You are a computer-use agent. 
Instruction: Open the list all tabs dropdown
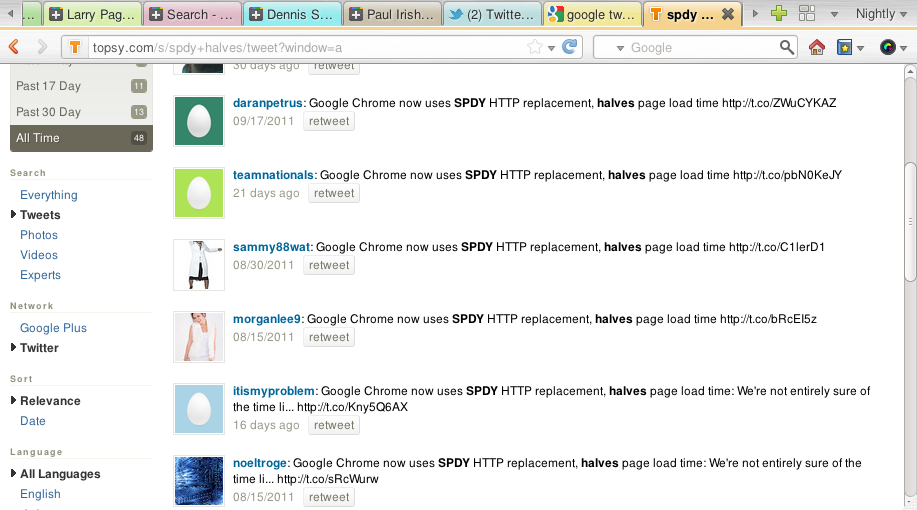pyautogui.click(x=834, y=15)
